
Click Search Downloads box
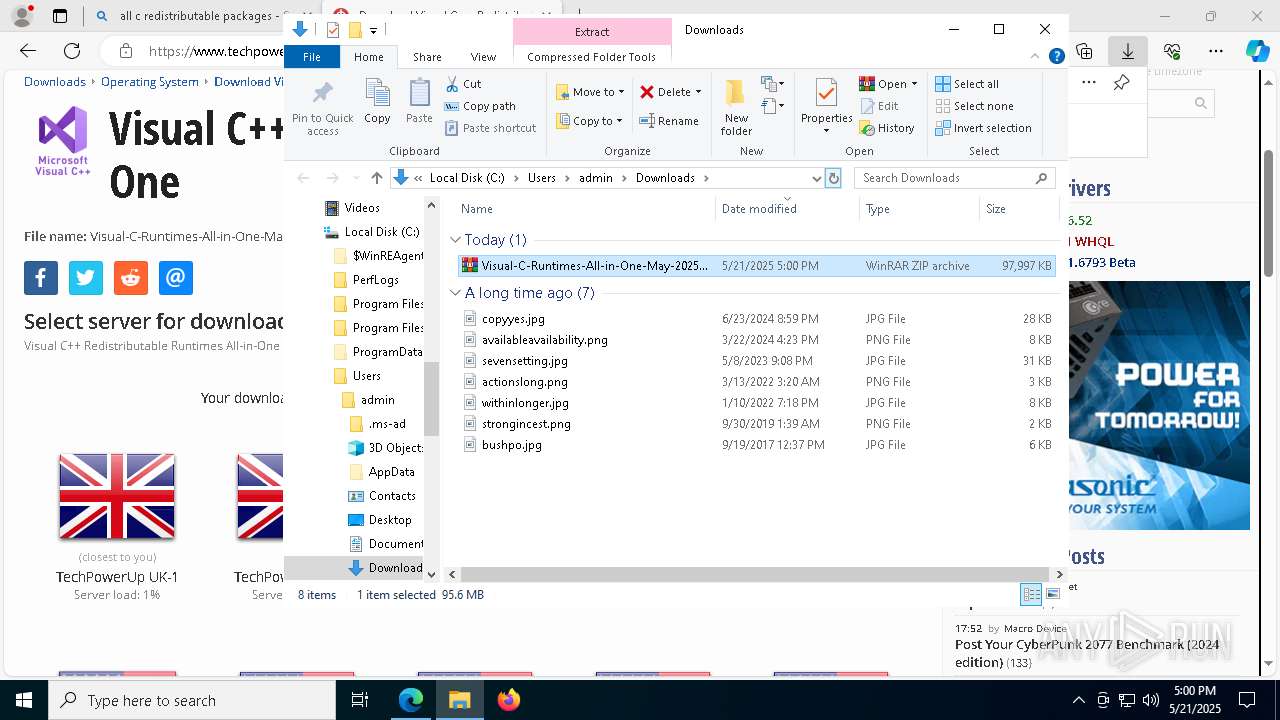pos(955,178)
